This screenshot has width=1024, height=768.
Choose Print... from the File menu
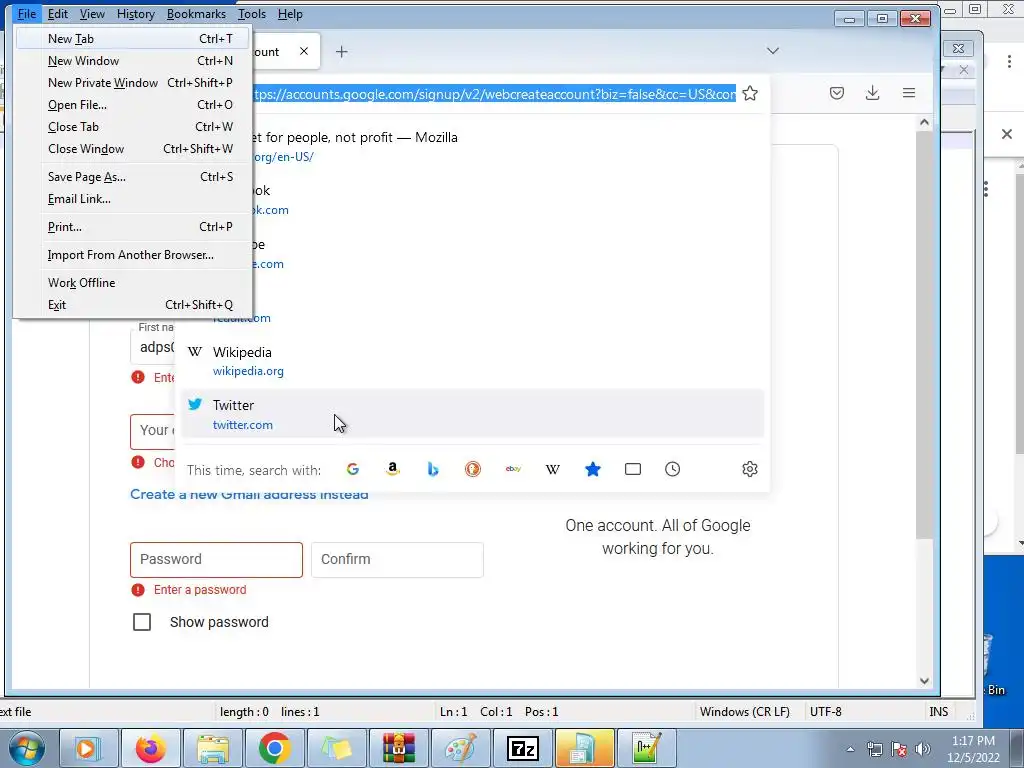pos(133,227)
